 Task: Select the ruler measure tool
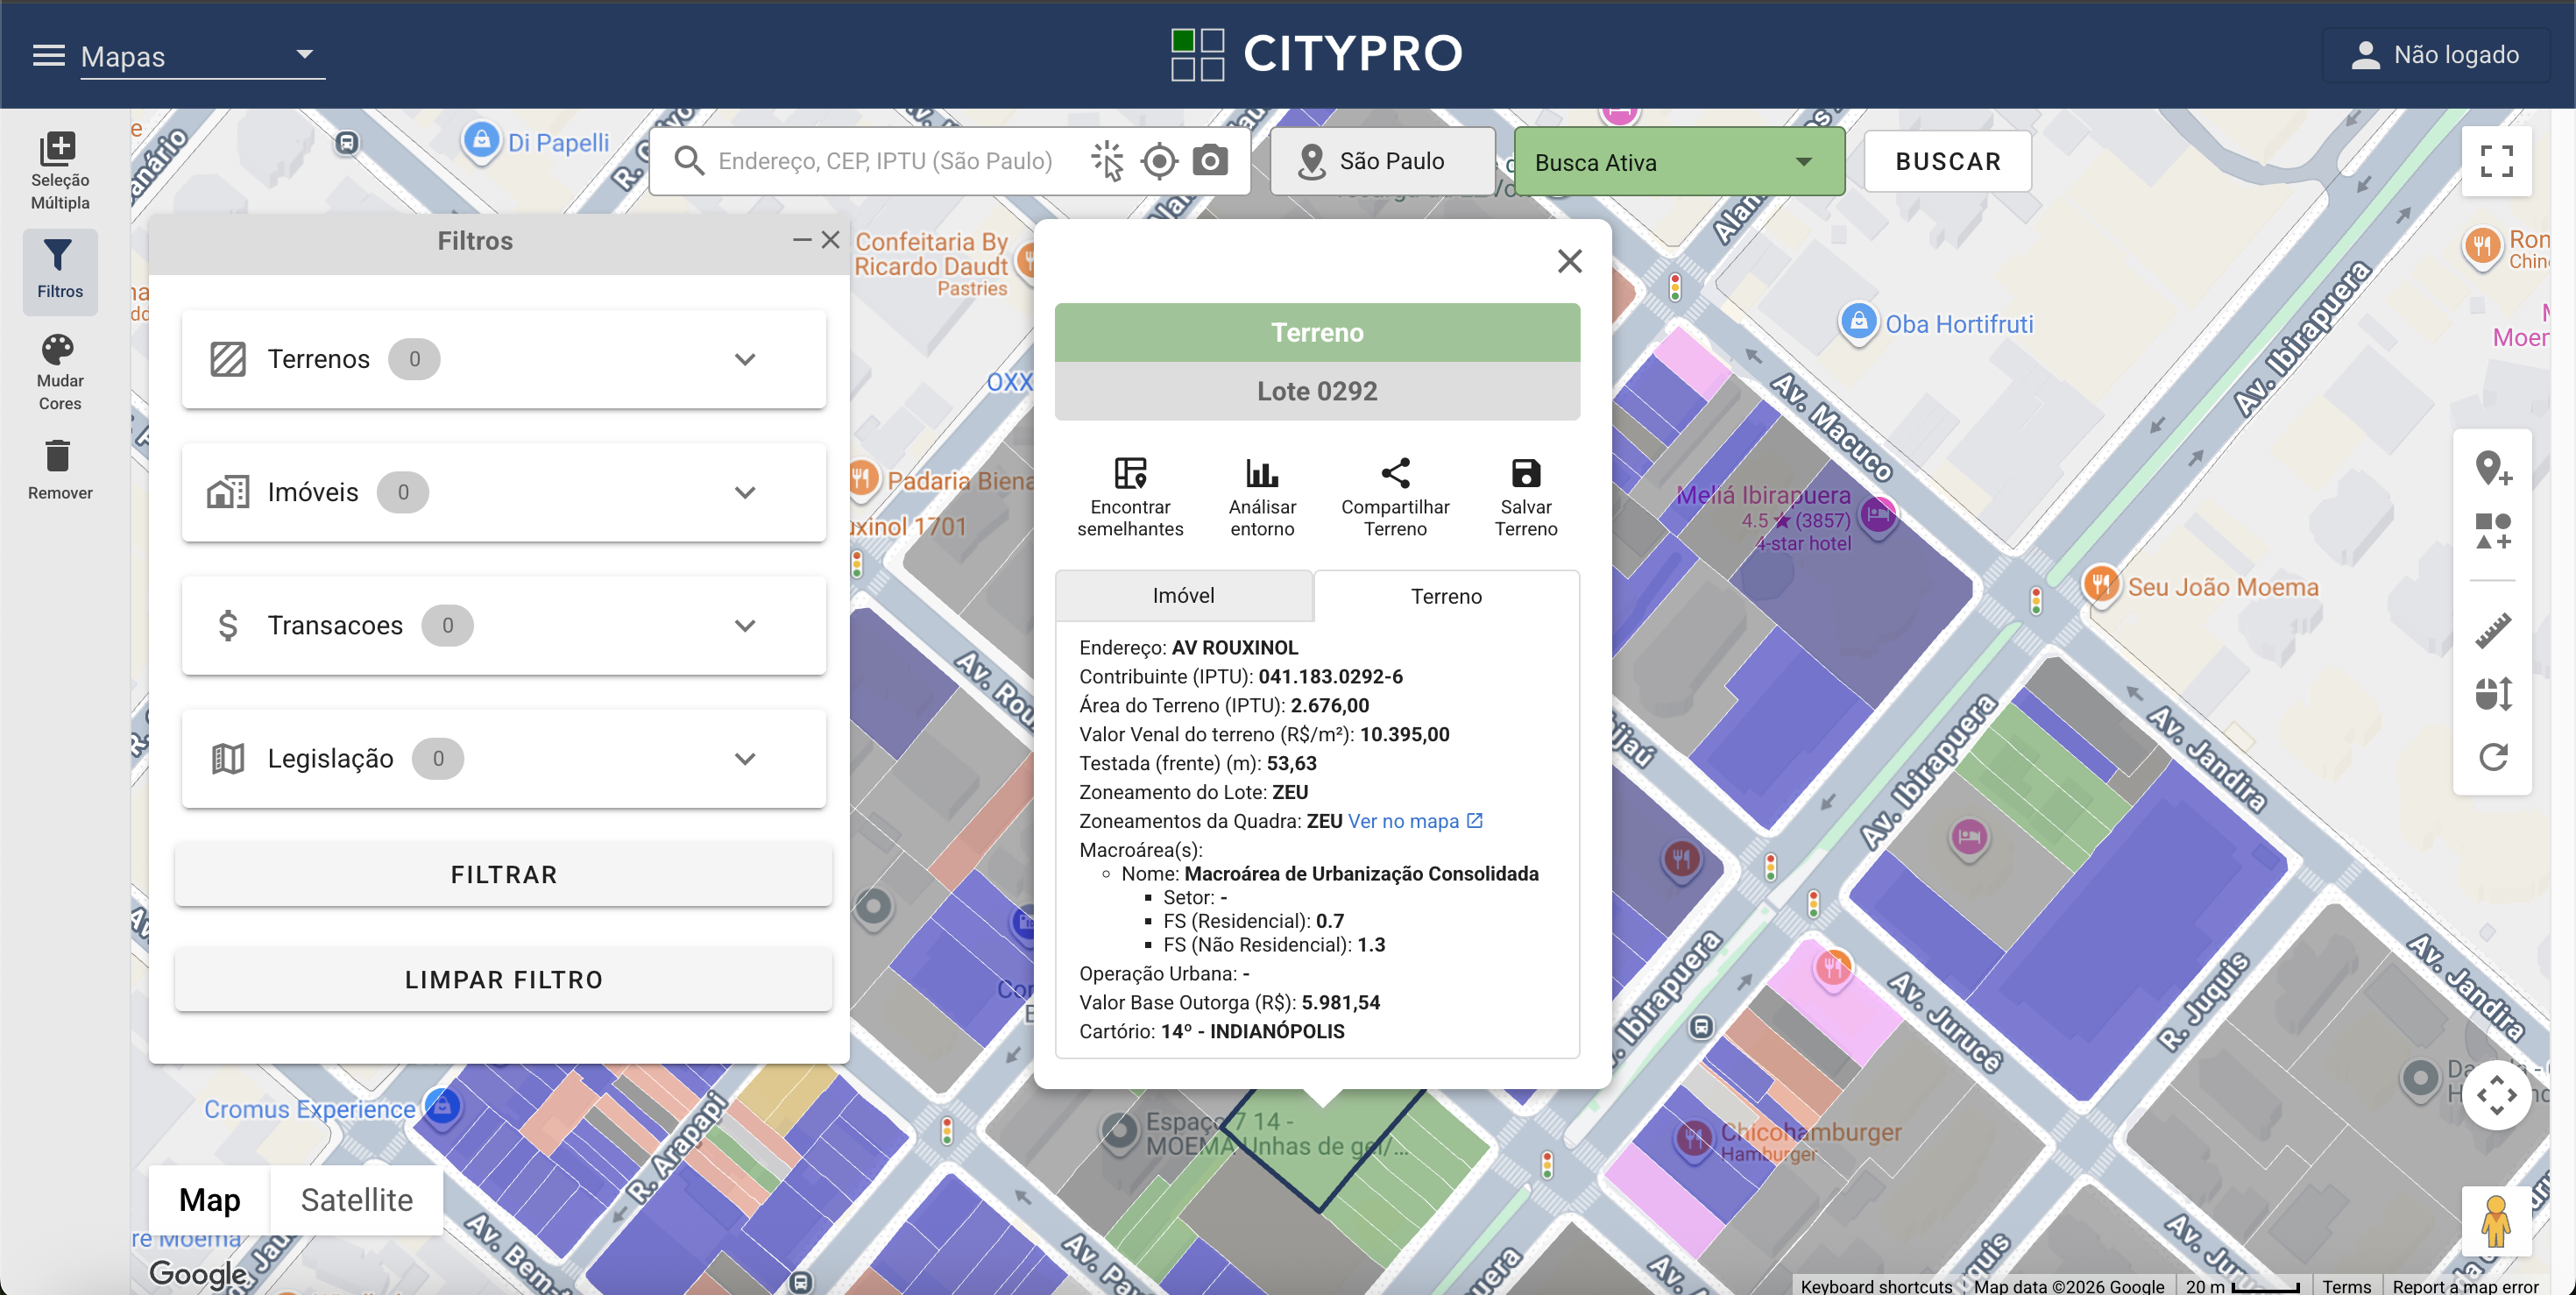tap(2493, 630)
